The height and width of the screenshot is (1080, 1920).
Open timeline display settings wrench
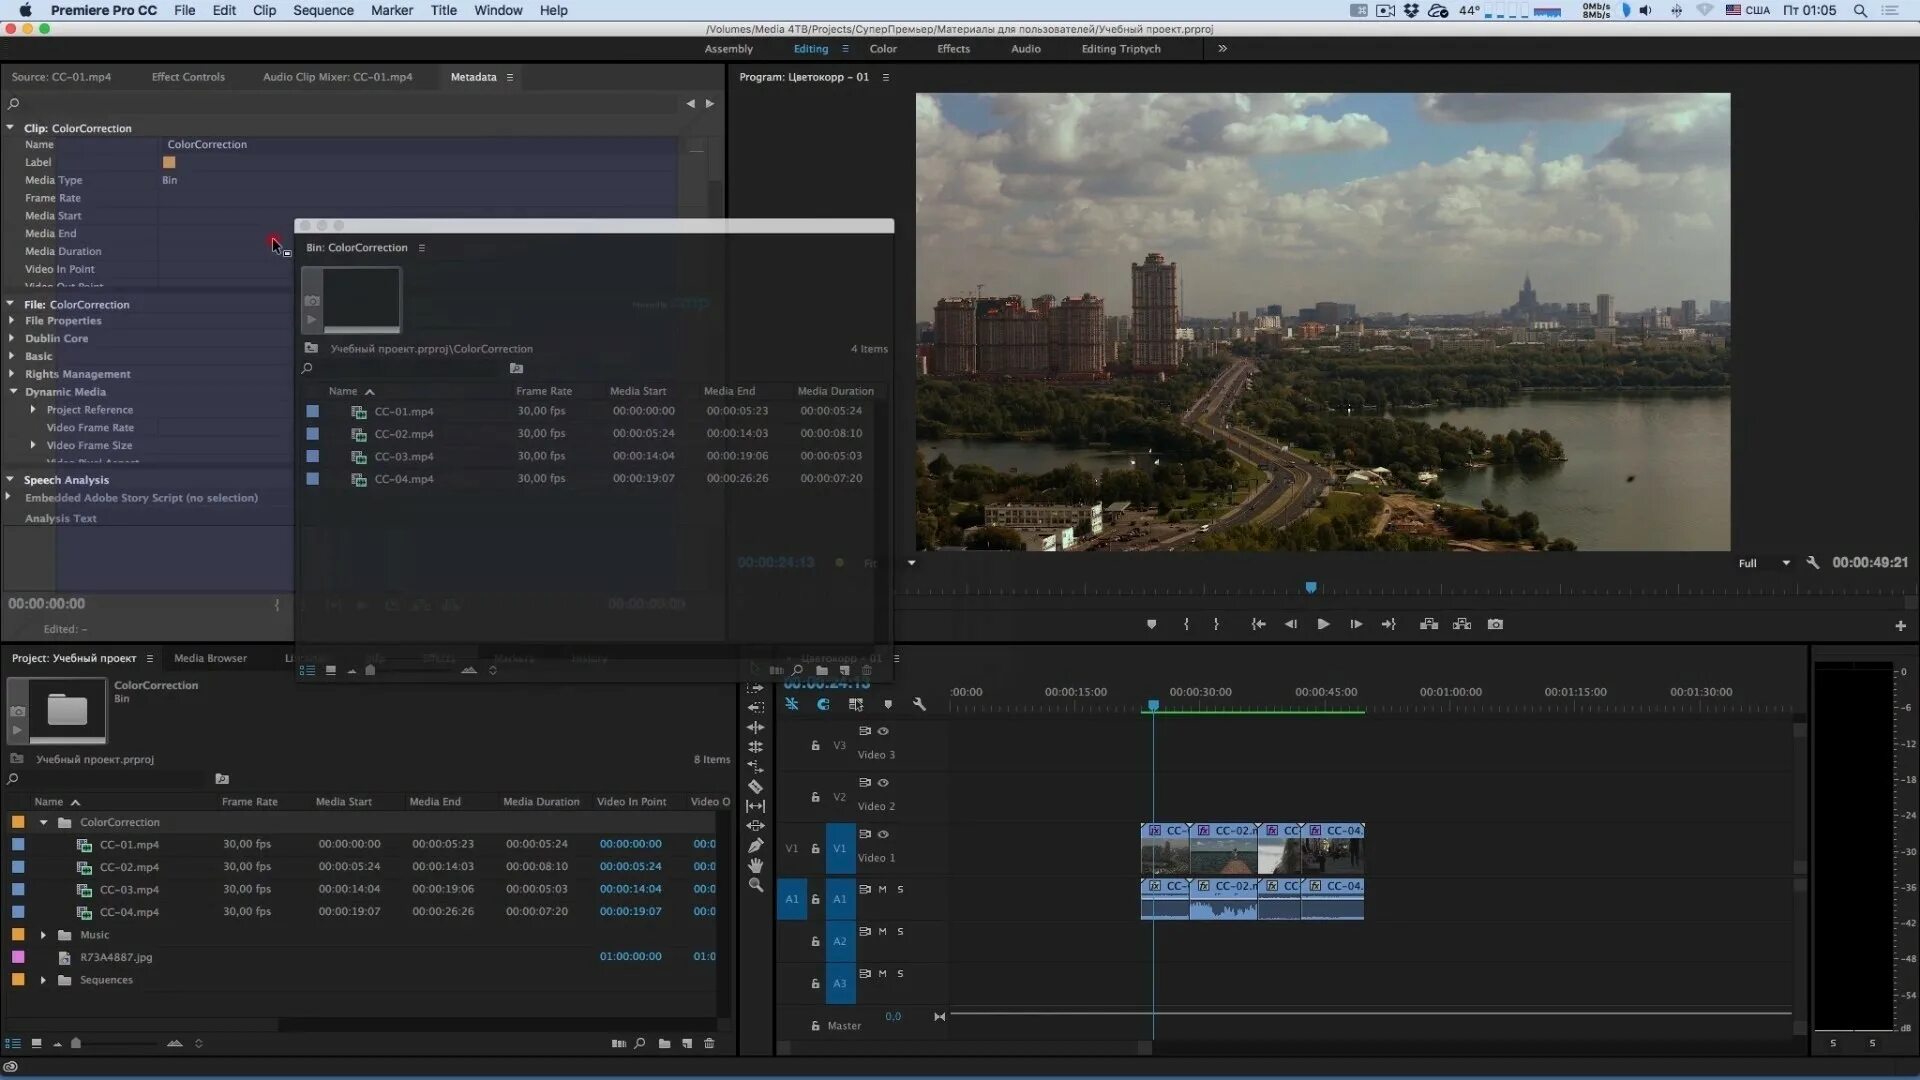click(919, 704)
